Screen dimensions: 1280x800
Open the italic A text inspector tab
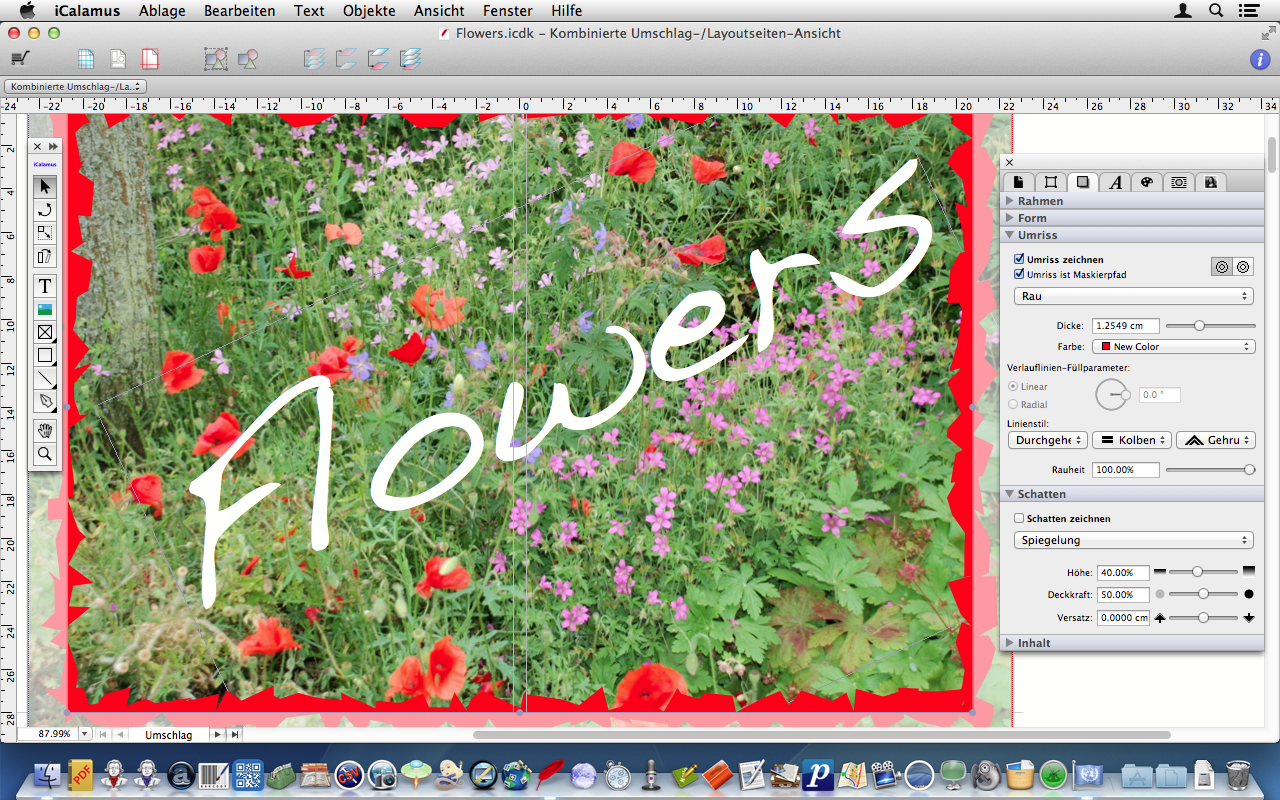pyautogui.click(x=1115, y=182)
